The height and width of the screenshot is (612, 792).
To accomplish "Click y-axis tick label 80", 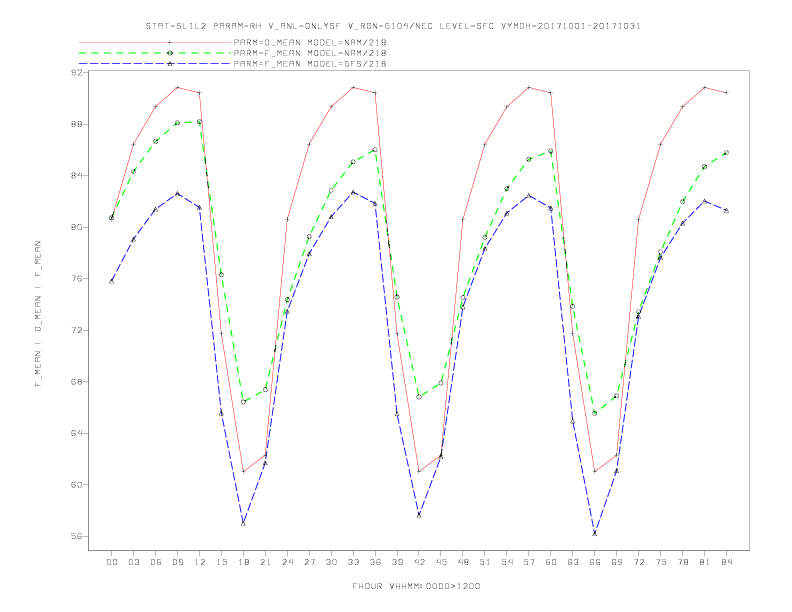I will click(77, 227).
